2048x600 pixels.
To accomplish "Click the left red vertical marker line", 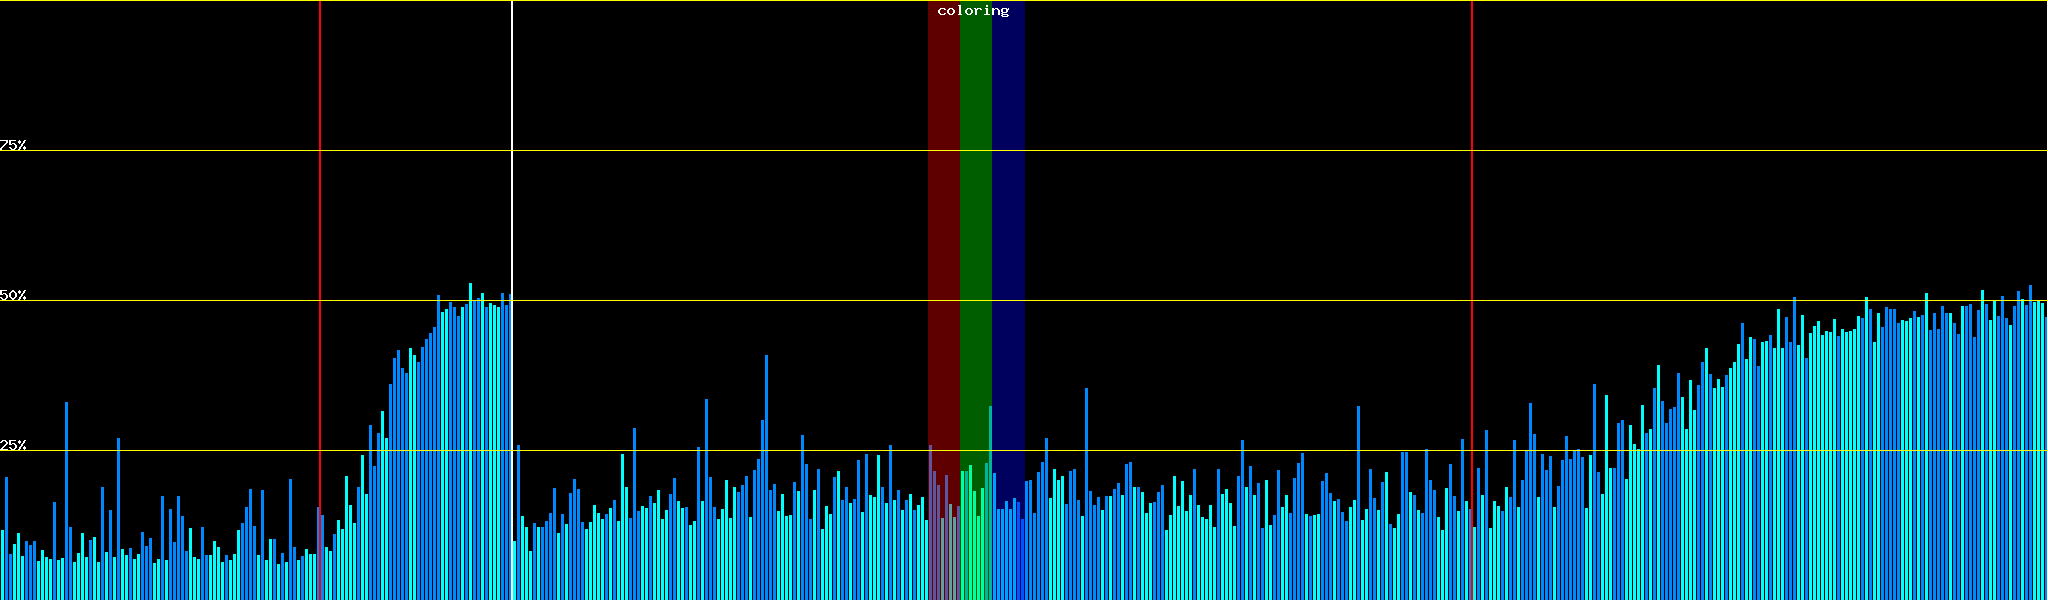I will [320, 200].
